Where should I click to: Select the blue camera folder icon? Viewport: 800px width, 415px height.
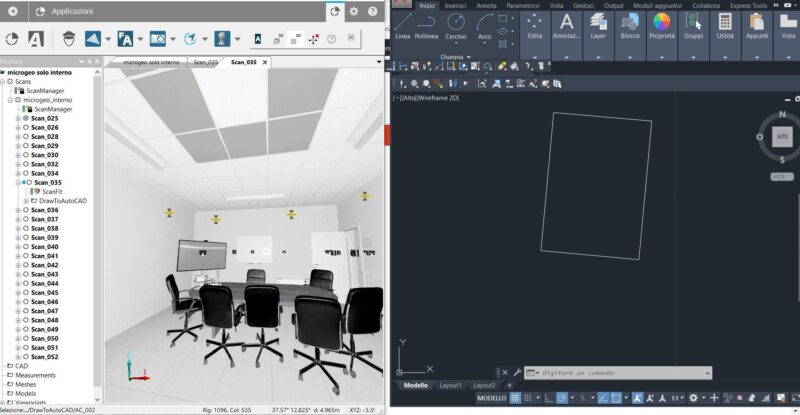tap(157, 39)
